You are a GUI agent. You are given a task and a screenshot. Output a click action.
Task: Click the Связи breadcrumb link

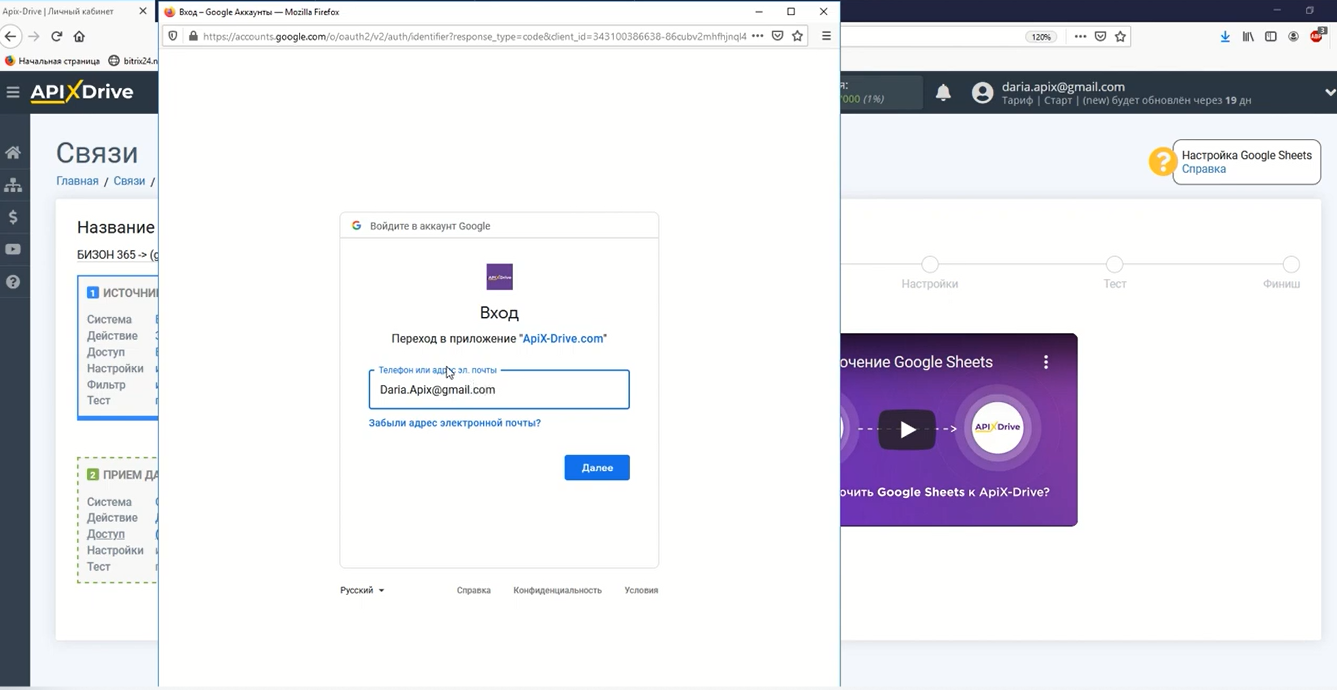tap(129, 181)
